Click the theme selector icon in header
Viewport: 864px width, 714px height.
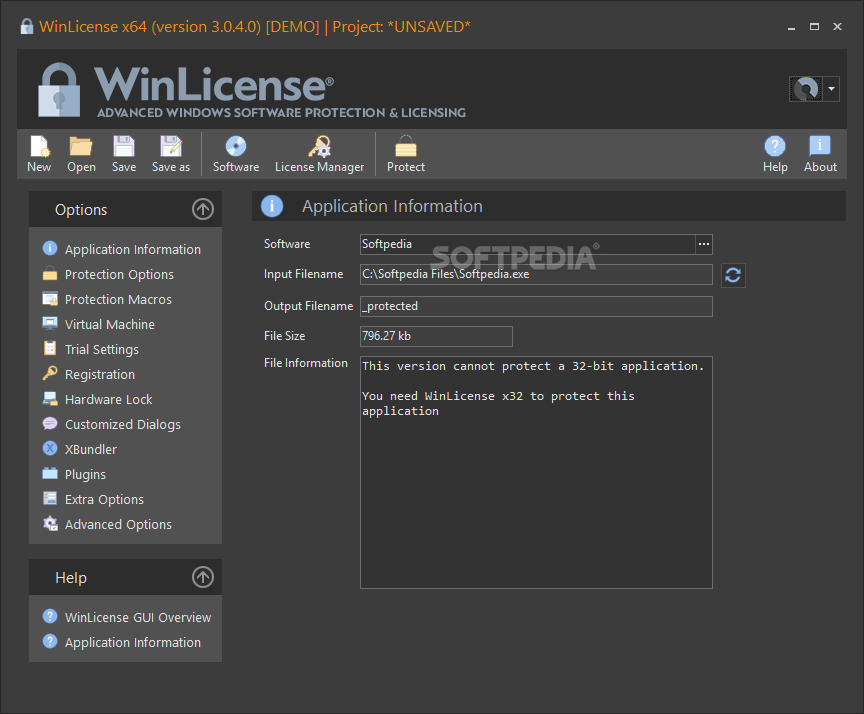click(806, 89)
